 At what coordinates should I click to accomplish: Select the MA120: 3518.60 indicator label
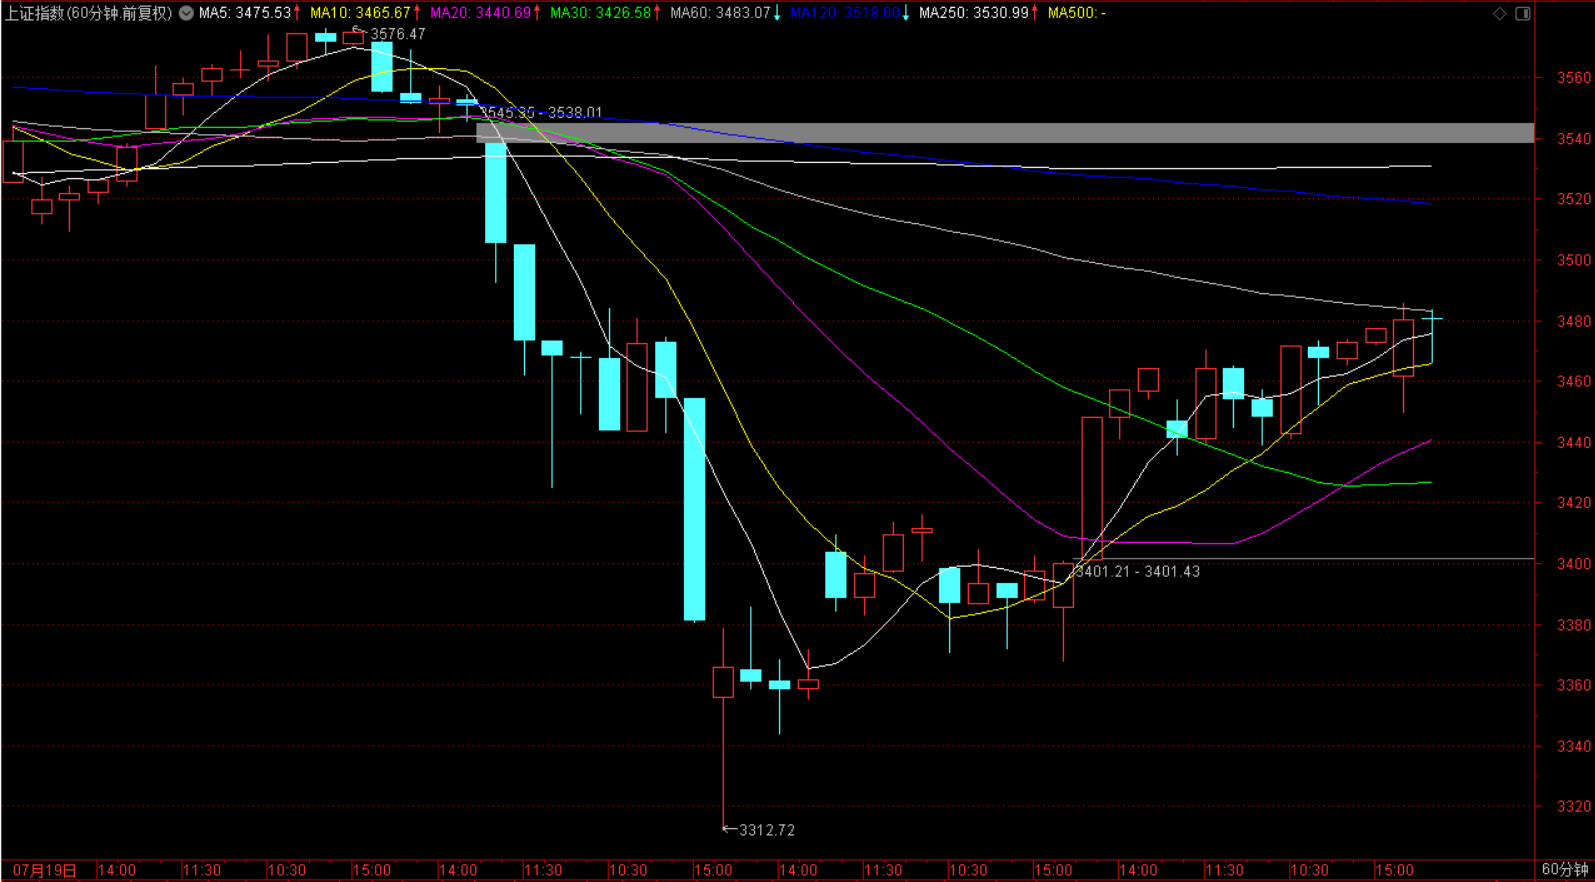click(x=845, y=13)
